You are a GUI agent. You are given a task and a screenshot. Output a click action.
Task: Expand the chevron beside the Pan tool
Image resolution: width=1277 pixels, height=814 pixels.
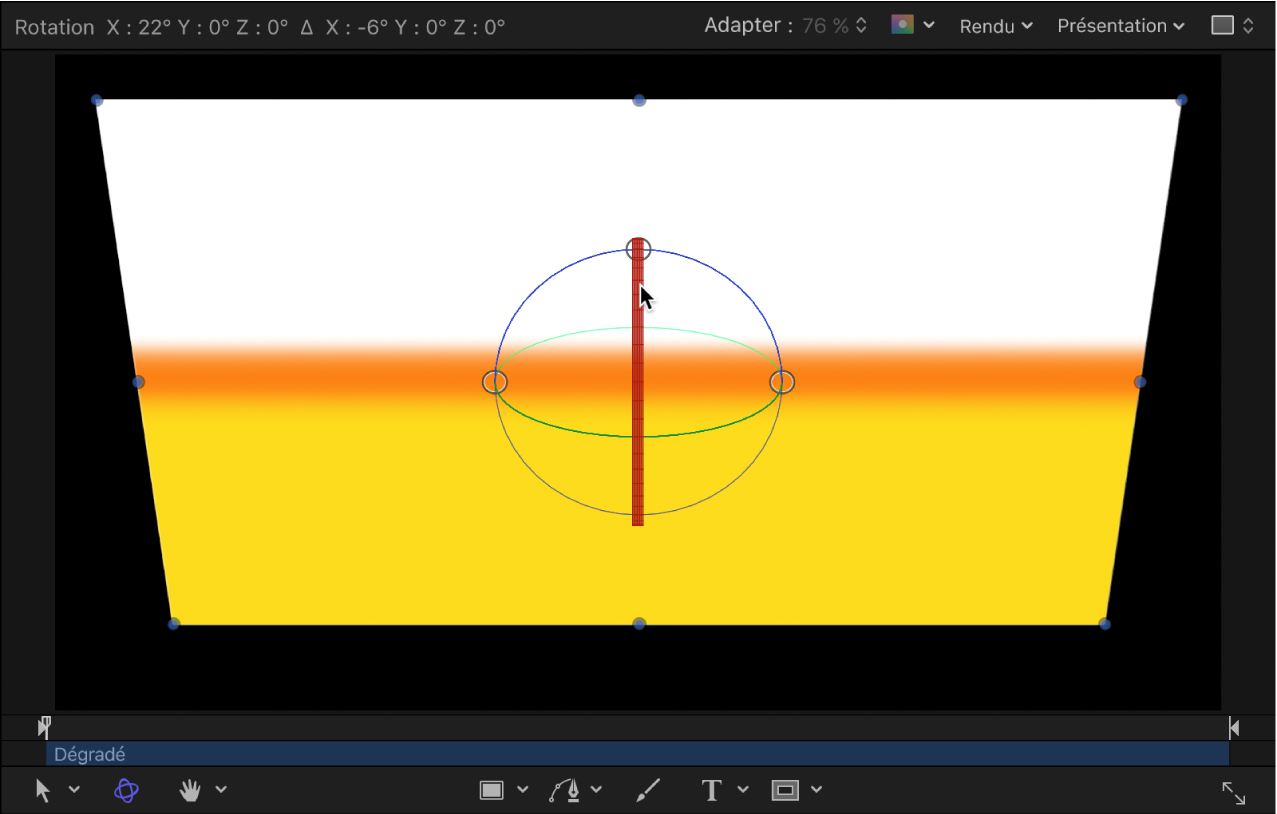point(221,790)
